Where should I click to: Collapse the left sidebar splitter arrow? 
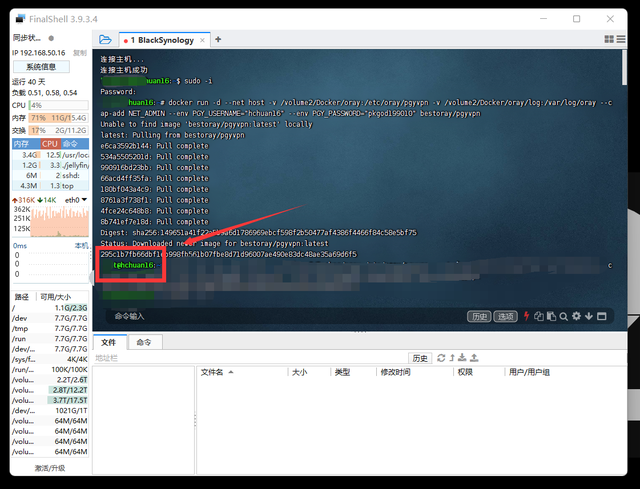click(x=91, y=278)
